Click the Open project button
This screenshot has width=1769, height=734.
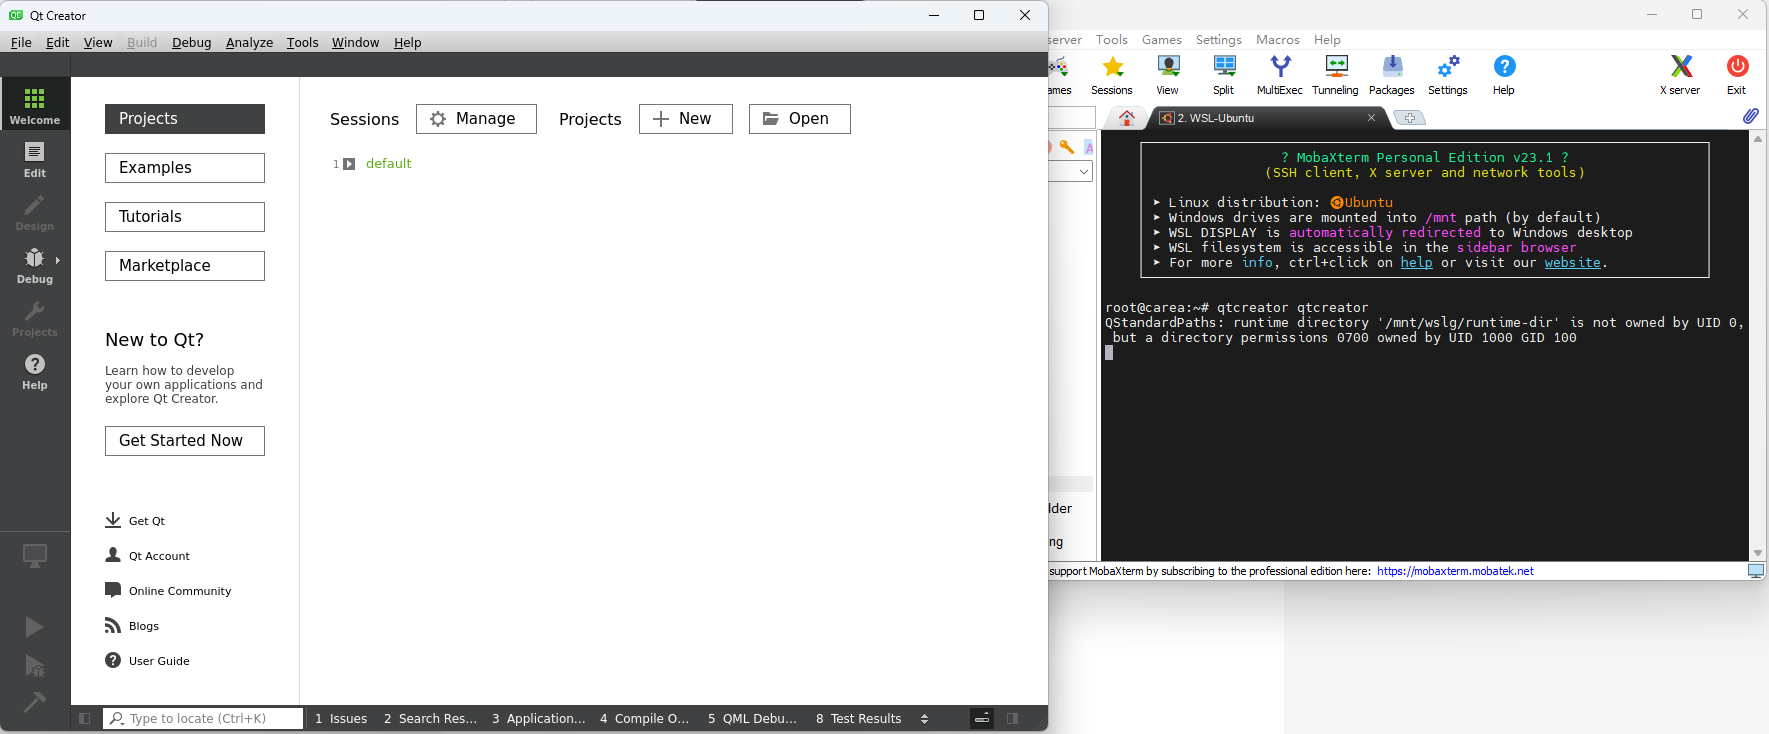[800, 119]
